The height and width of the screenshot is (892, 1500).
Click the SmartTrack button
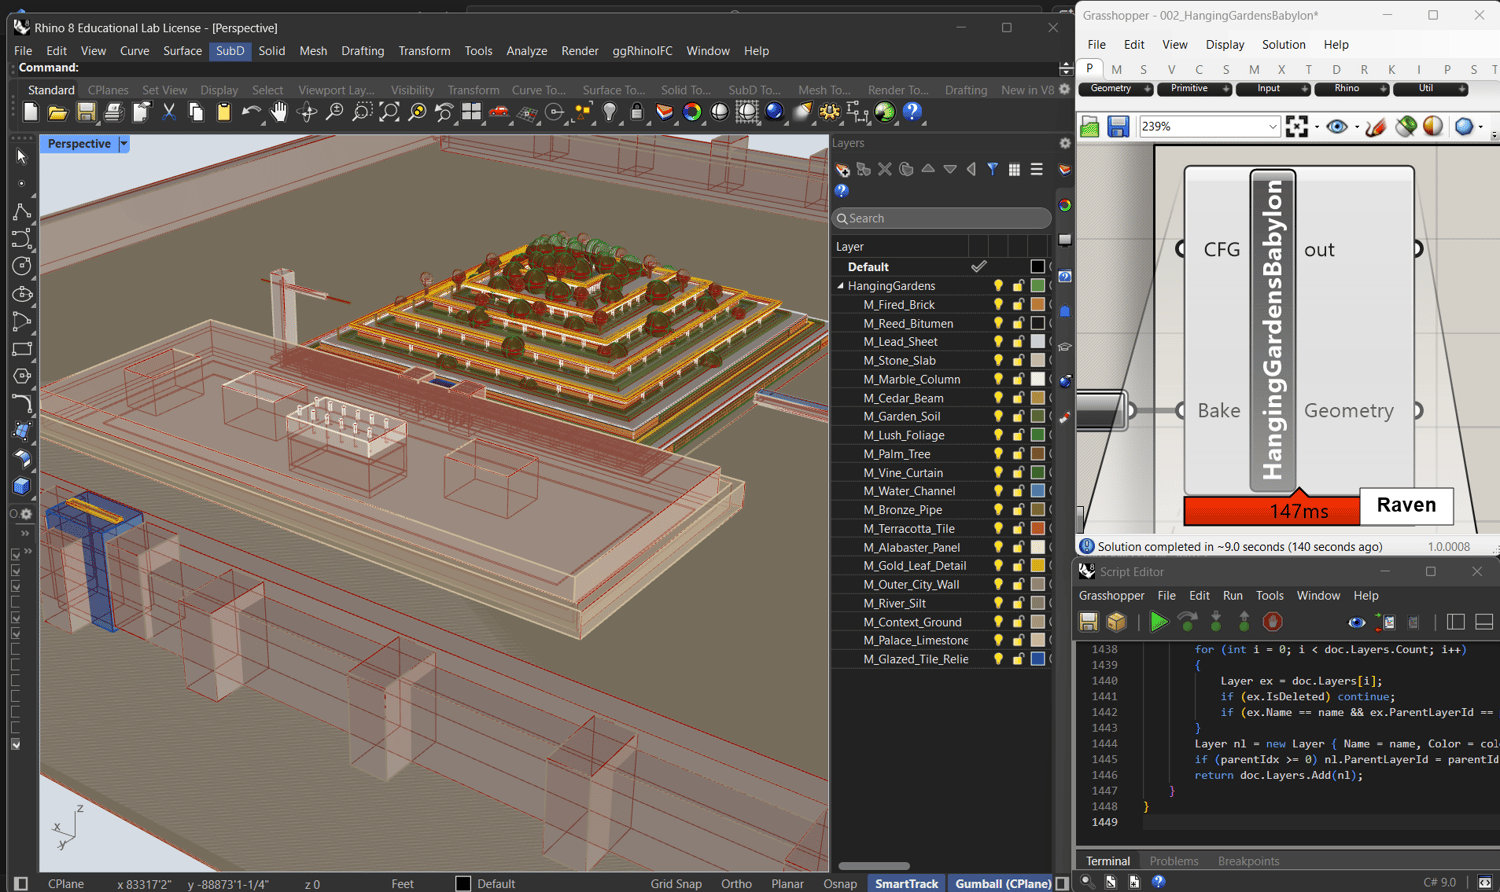pos(906,884)
